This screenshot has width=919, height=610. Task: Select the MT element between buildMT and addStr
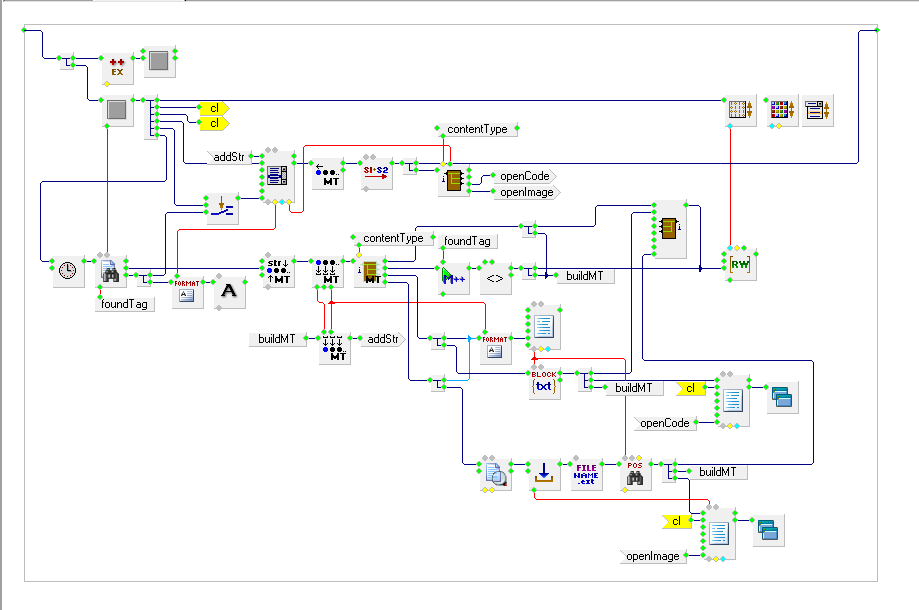pyautogui.click(x=335, y=349)
